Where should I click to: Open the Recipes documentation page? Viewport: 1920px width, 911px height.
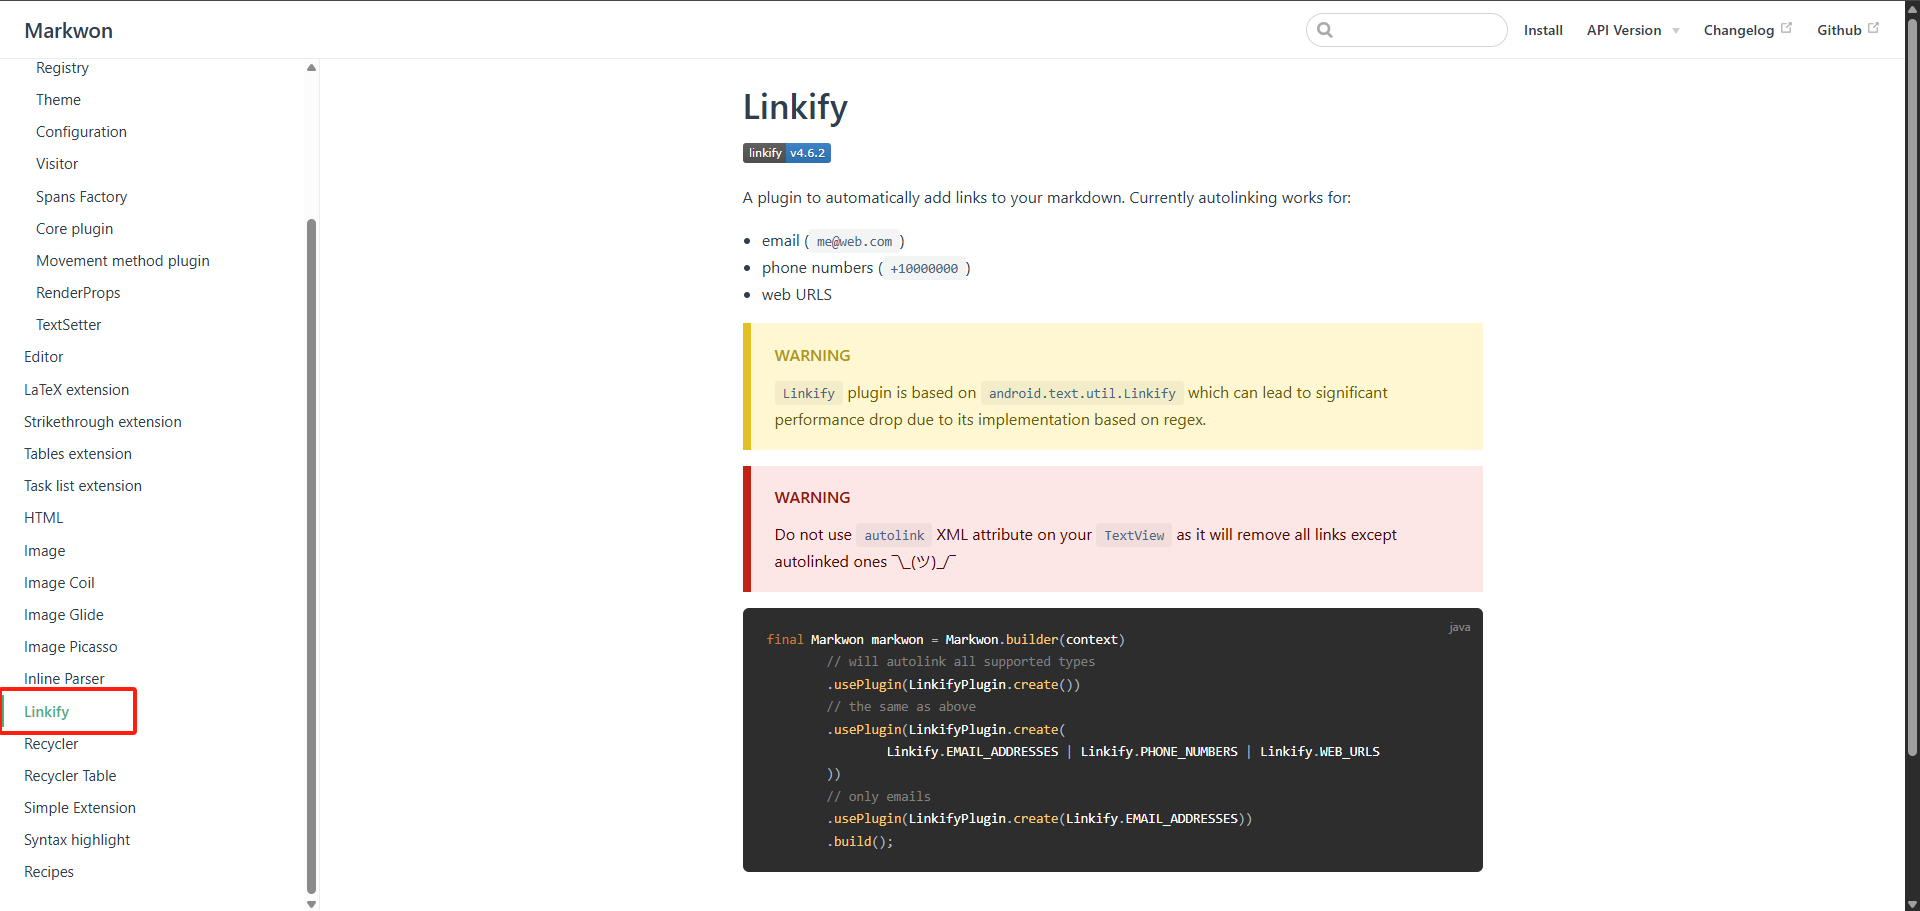coord(48,871)
